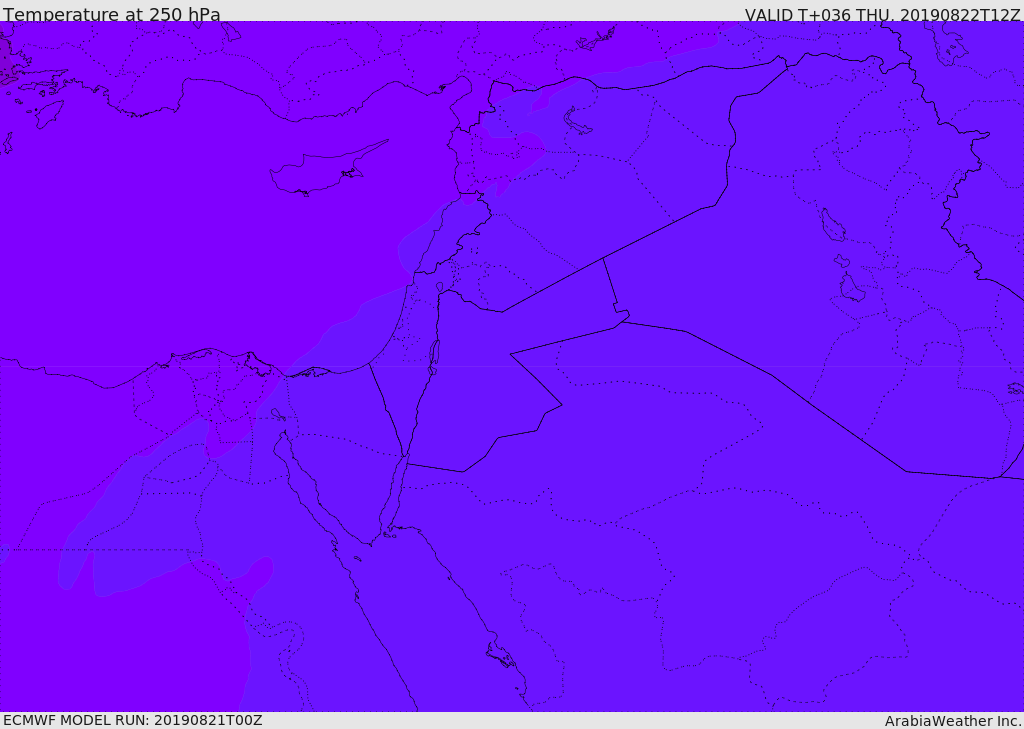The width and height of the screenshot is (1024, 729).
Task: Click the 'Temperature at 250 hPa' title
Action: (x=112, y=14)
